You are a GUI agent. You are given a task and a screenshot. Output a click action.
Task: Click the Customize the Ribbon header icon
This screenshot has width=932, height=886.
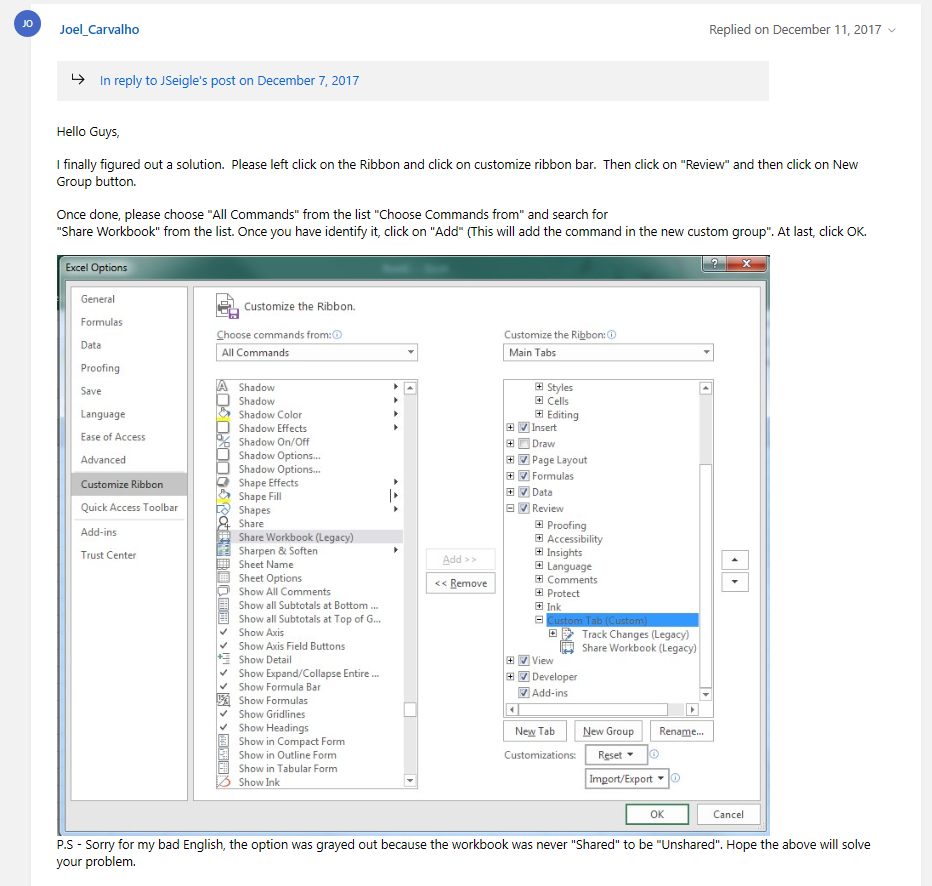tap(226, 305)
